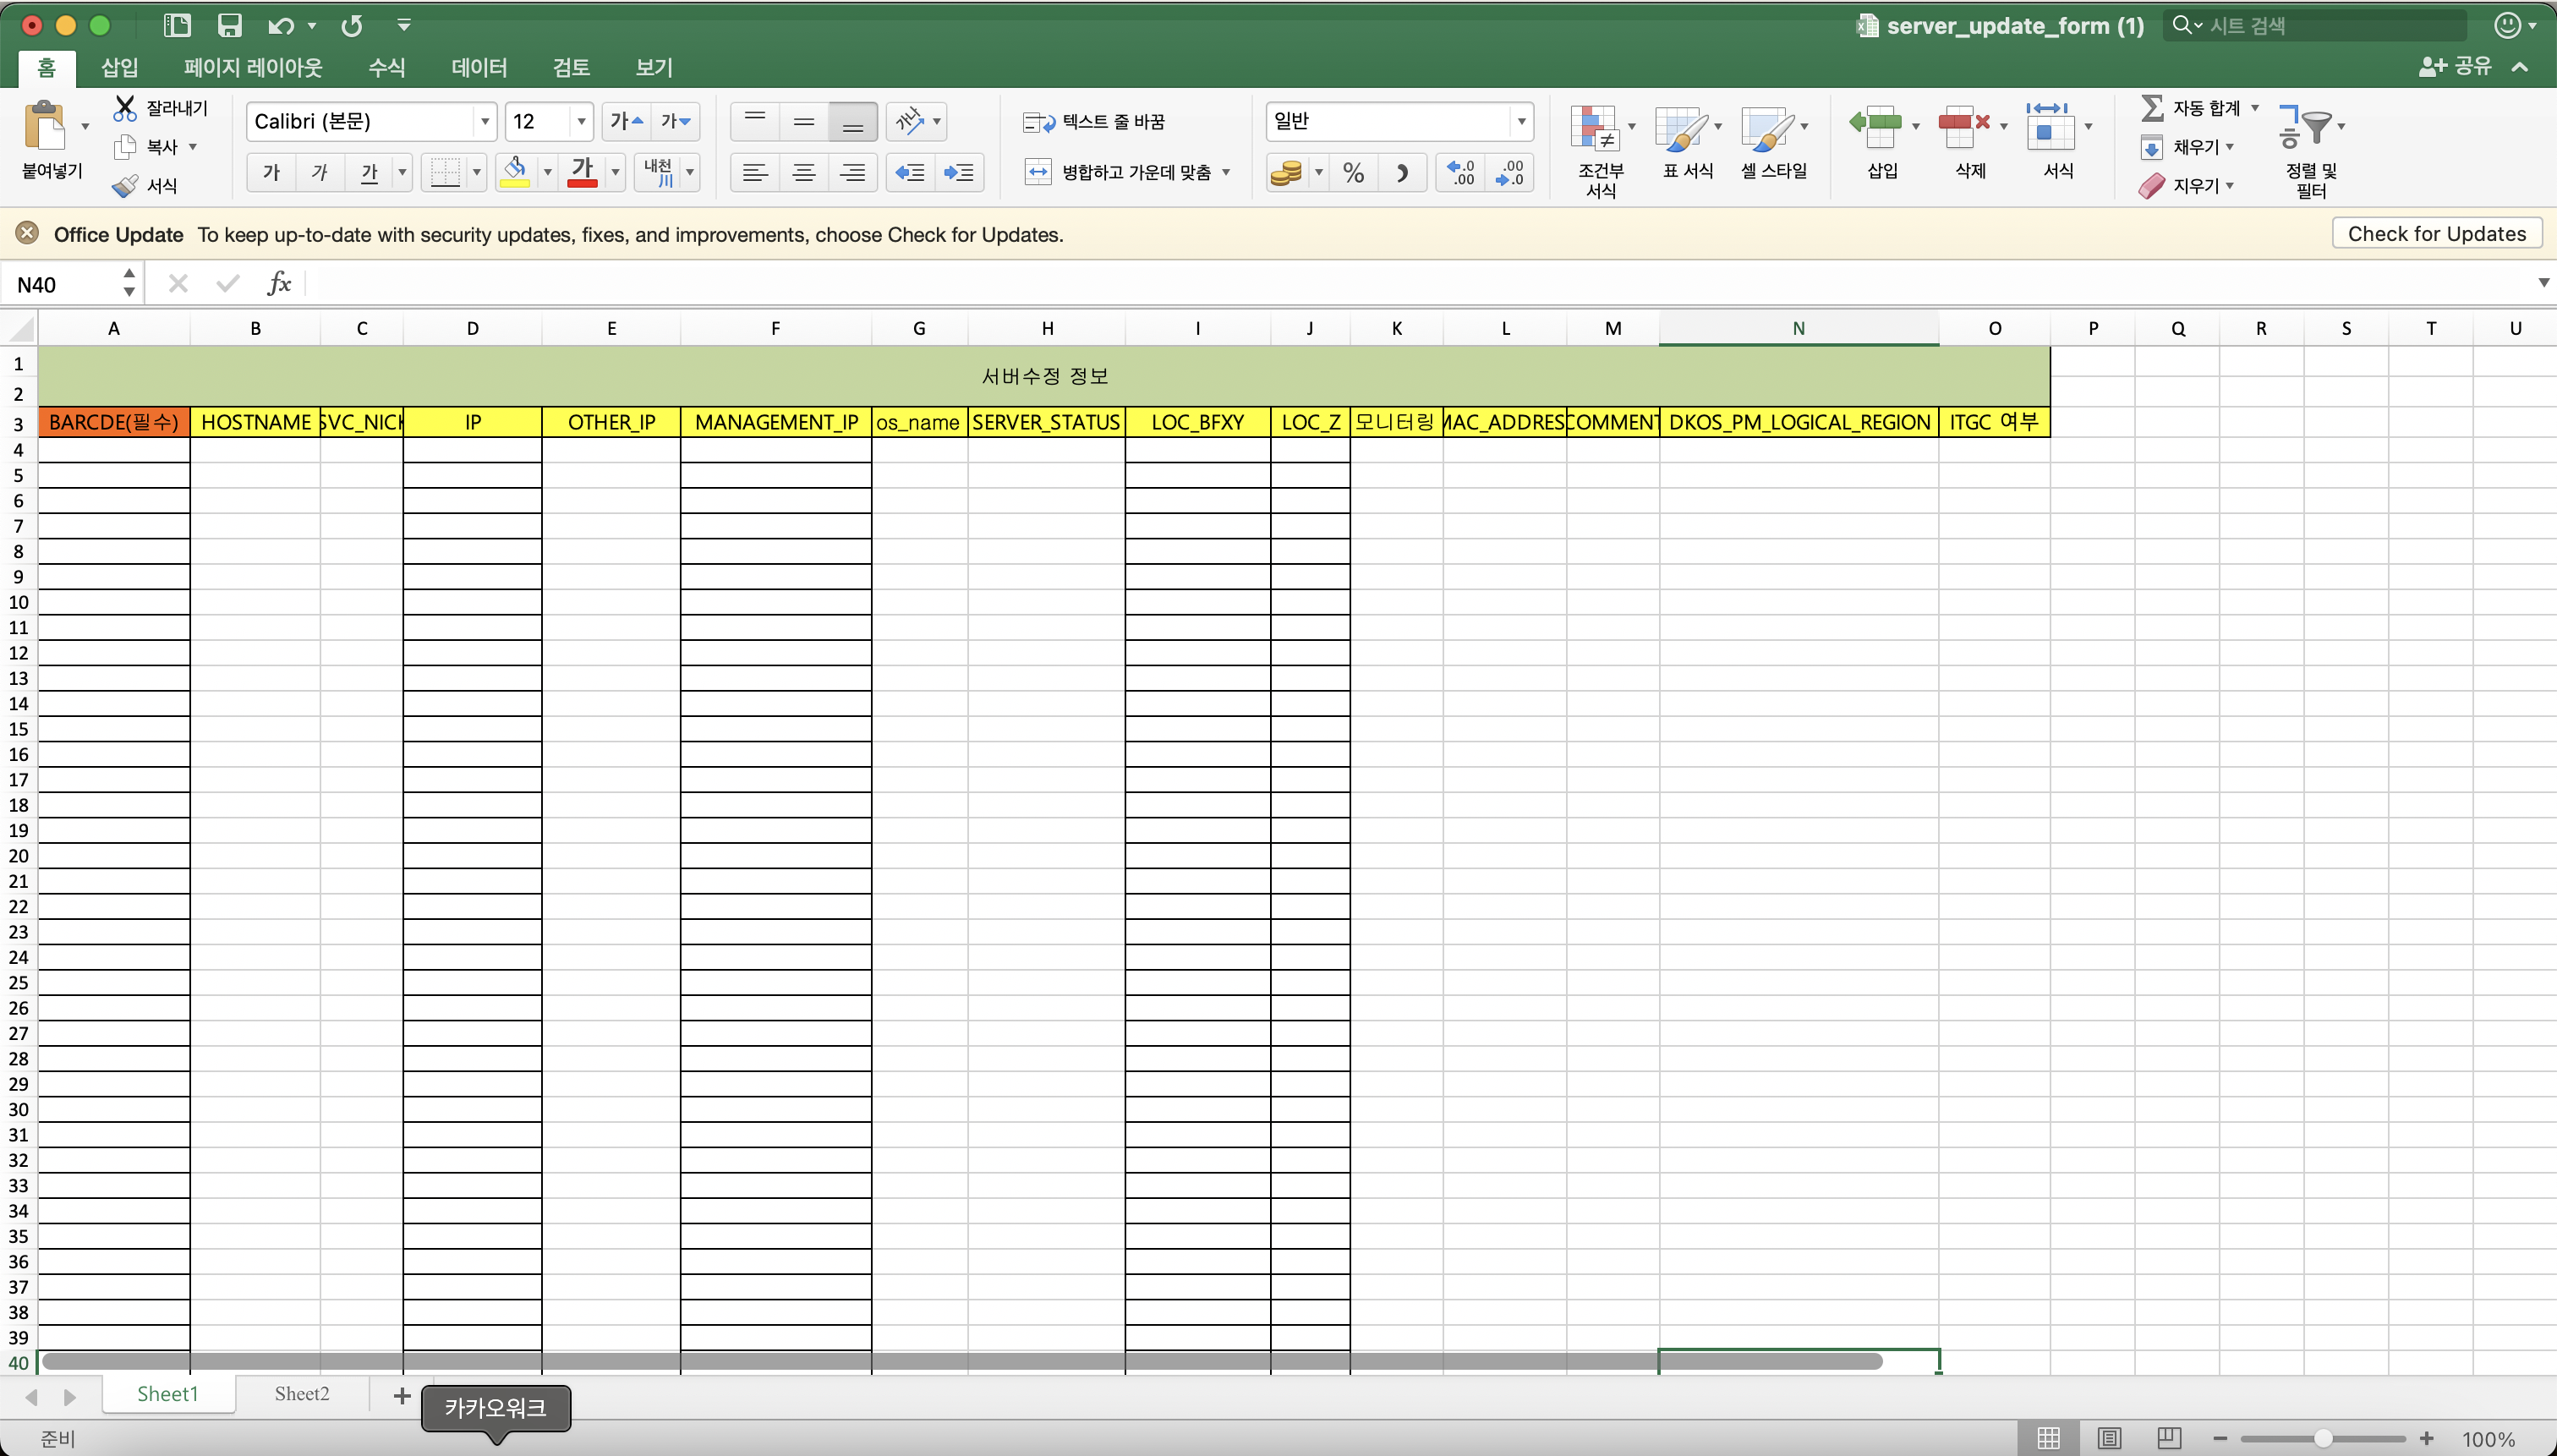
Task: Open conditional formatting (조건부 서식)
Action: point(1601,149)
